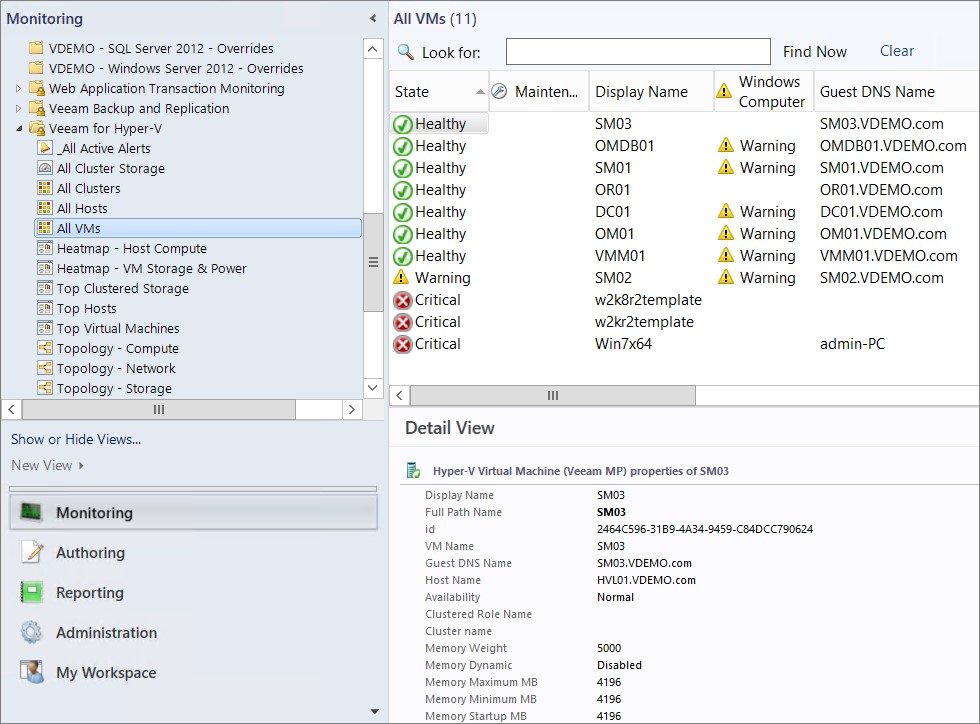
Task: Click the Administration gear icon
Action: 31,633
